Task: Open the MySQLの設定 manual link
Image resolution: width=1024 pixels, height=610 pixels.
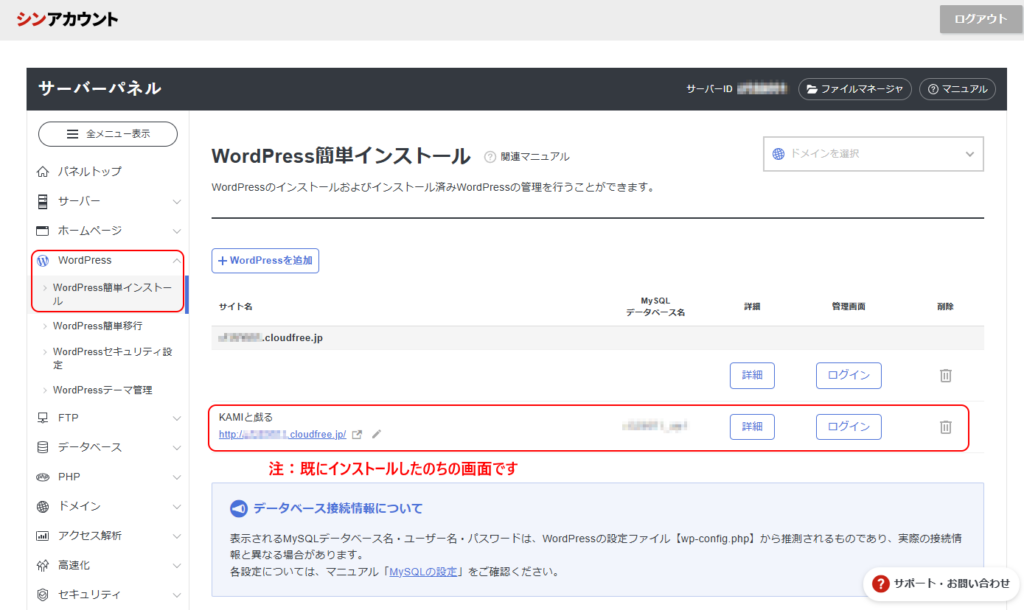Action: [423, 572]
